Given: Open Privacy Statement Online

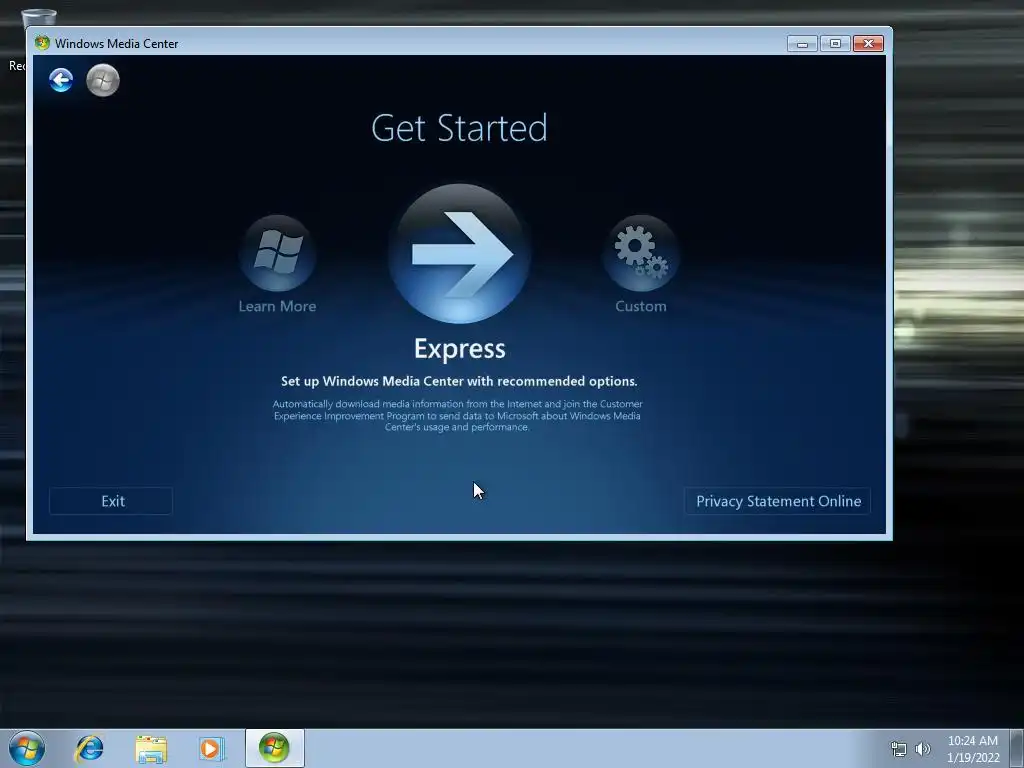Looking at the screenshot, I should [x=778, y=501].
